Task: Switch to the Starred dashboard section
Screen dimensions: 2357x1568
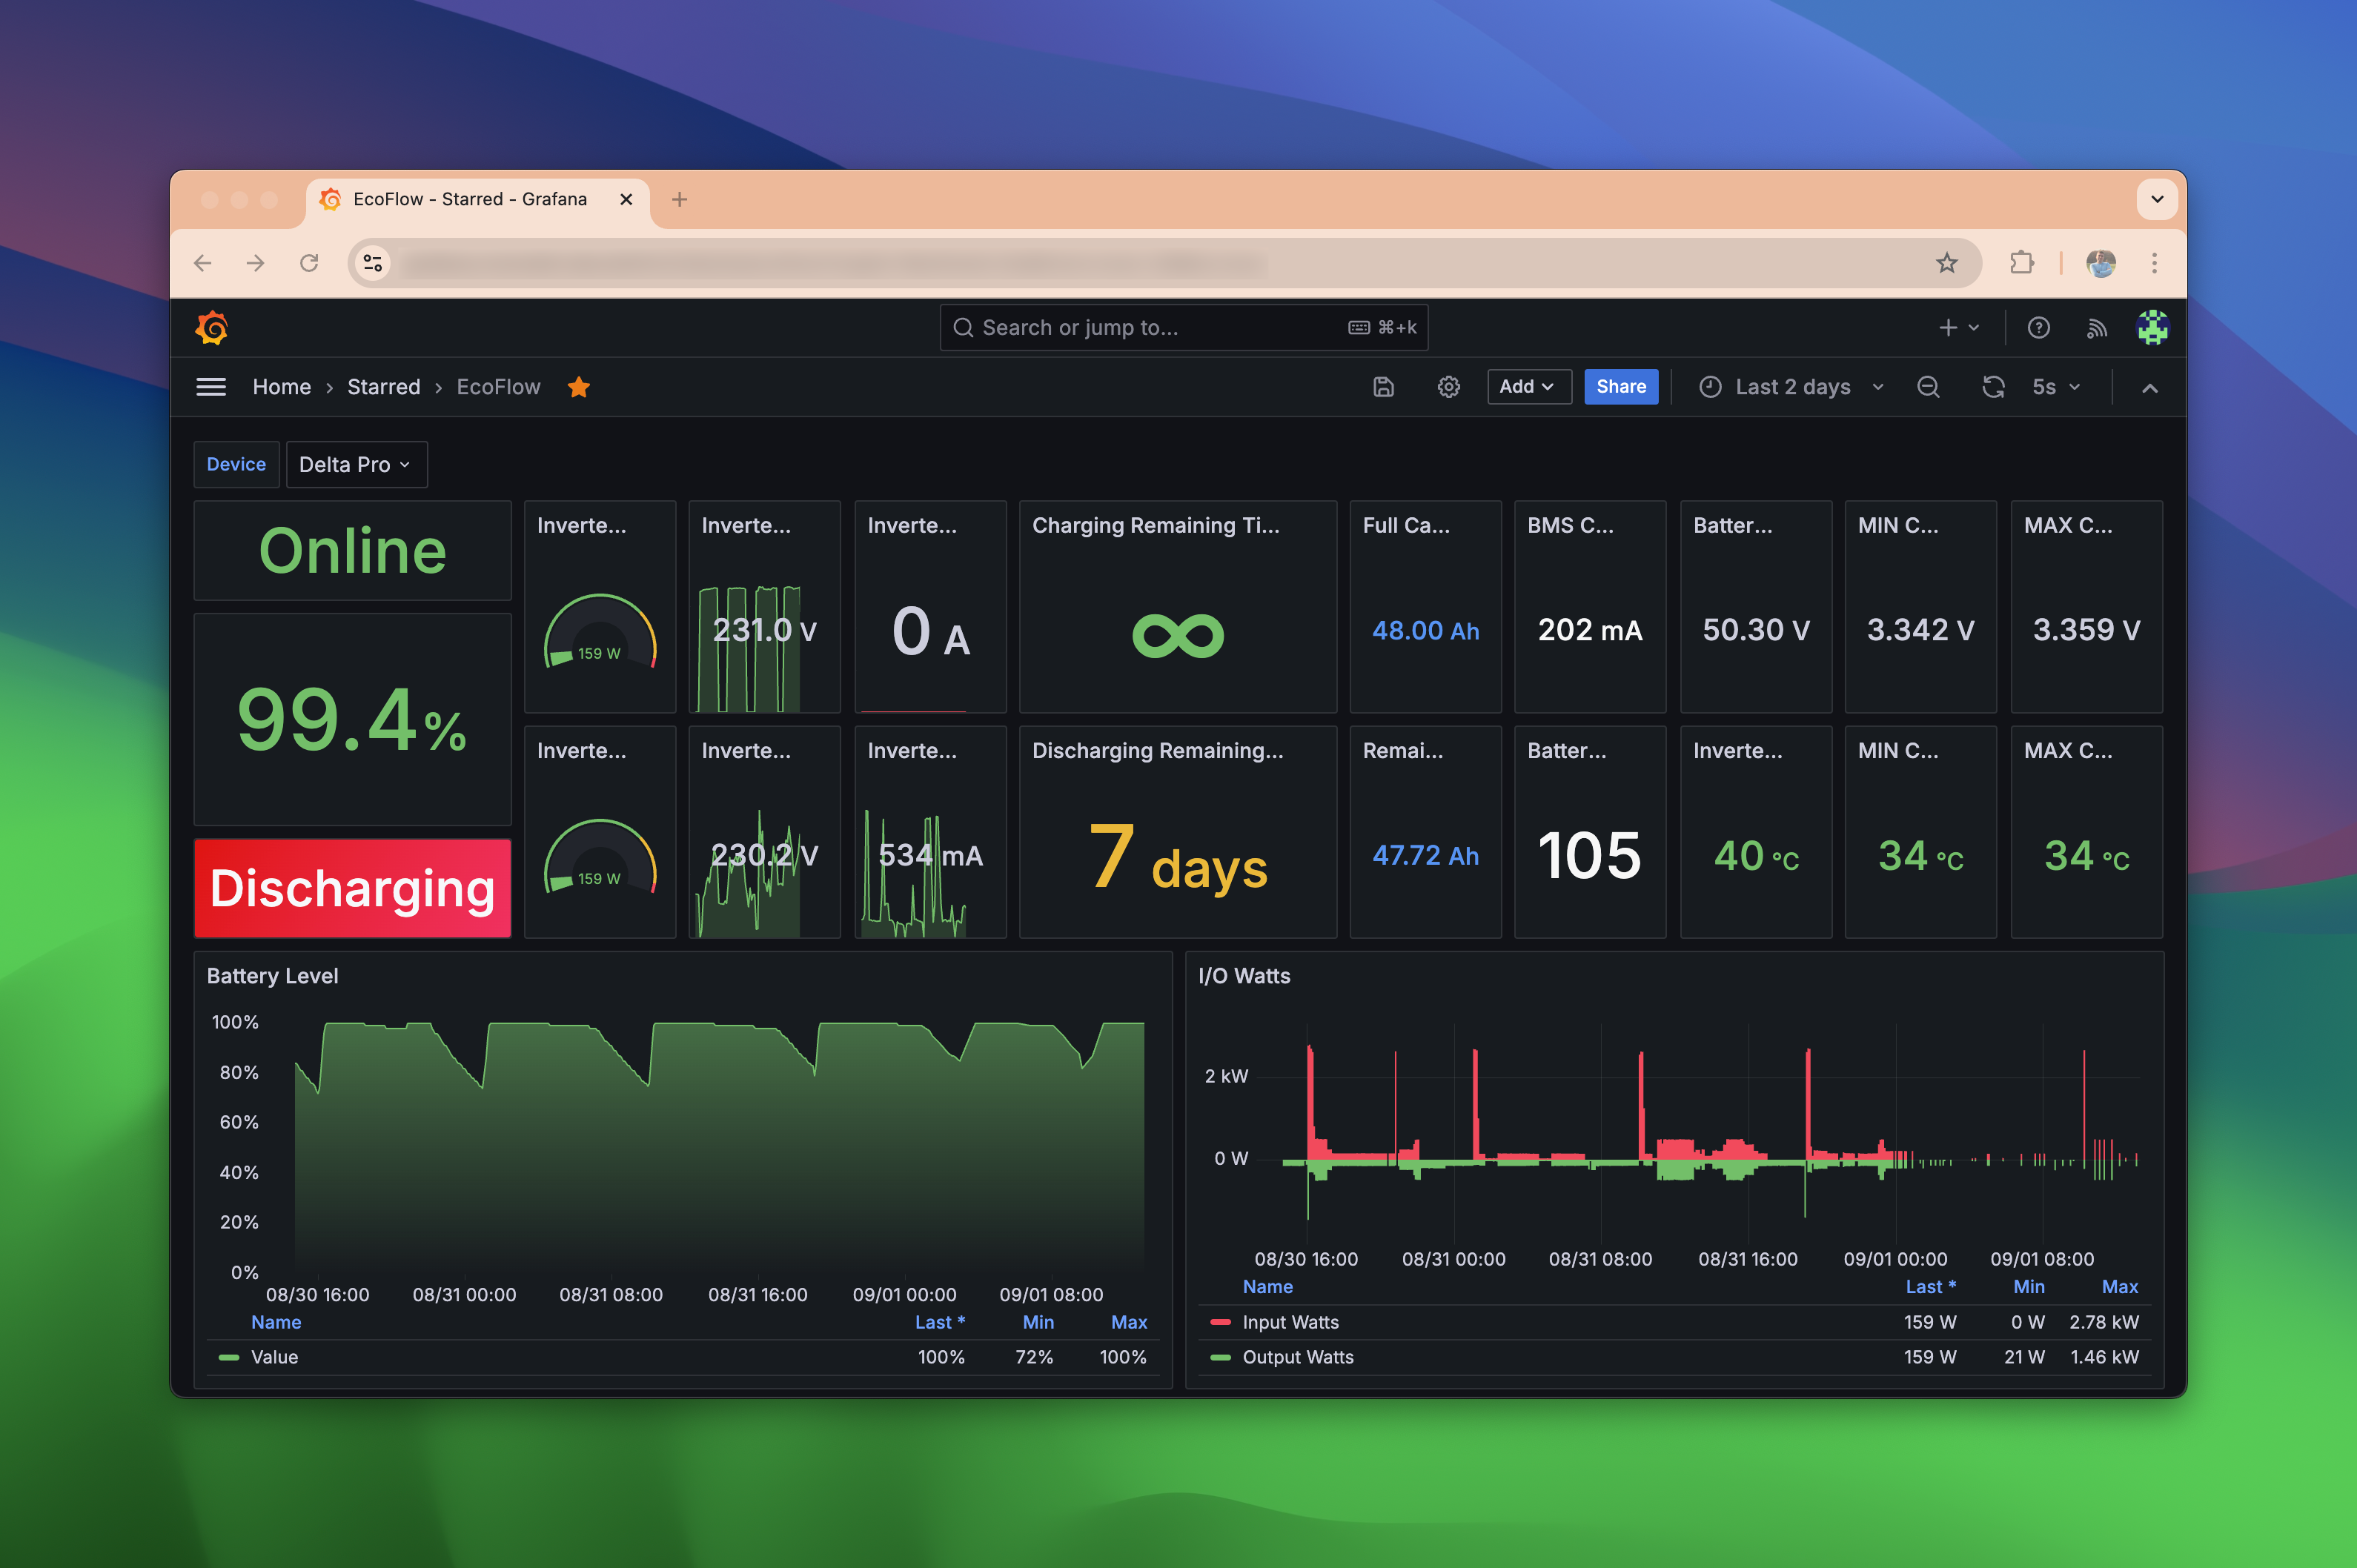Action: pos(383,385)
